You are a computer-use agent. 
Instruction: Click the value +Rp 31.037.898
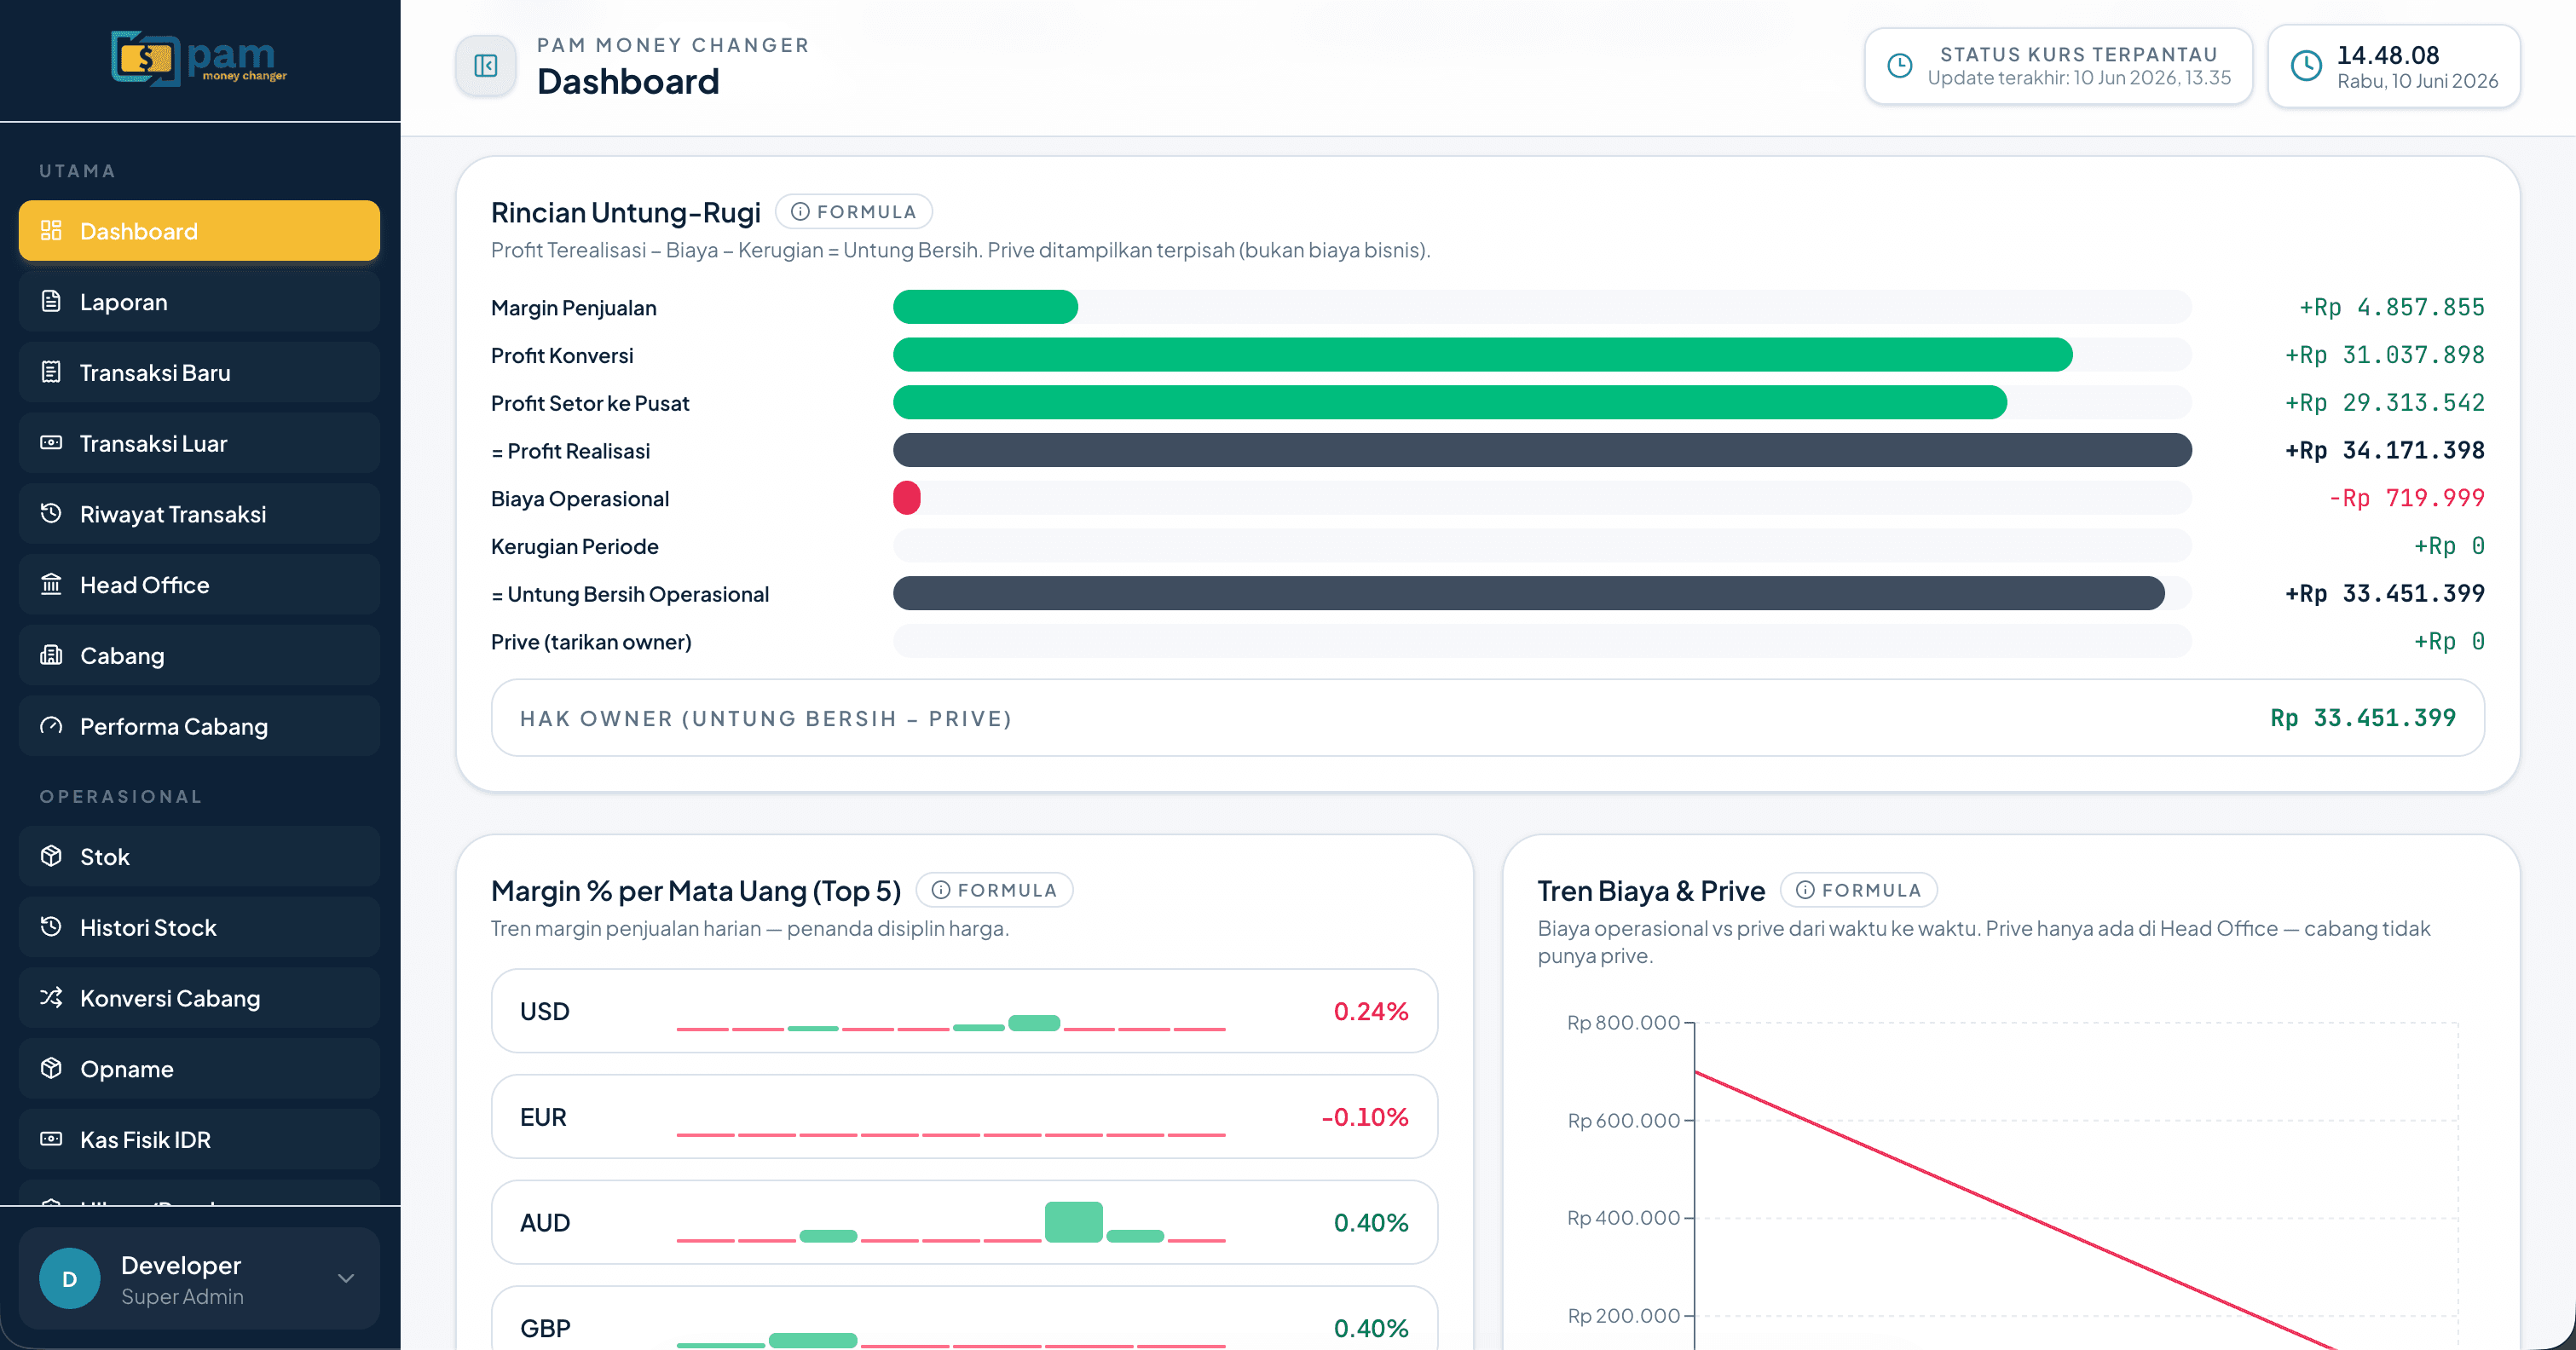pyautogui.click(x=2384, y=355)
